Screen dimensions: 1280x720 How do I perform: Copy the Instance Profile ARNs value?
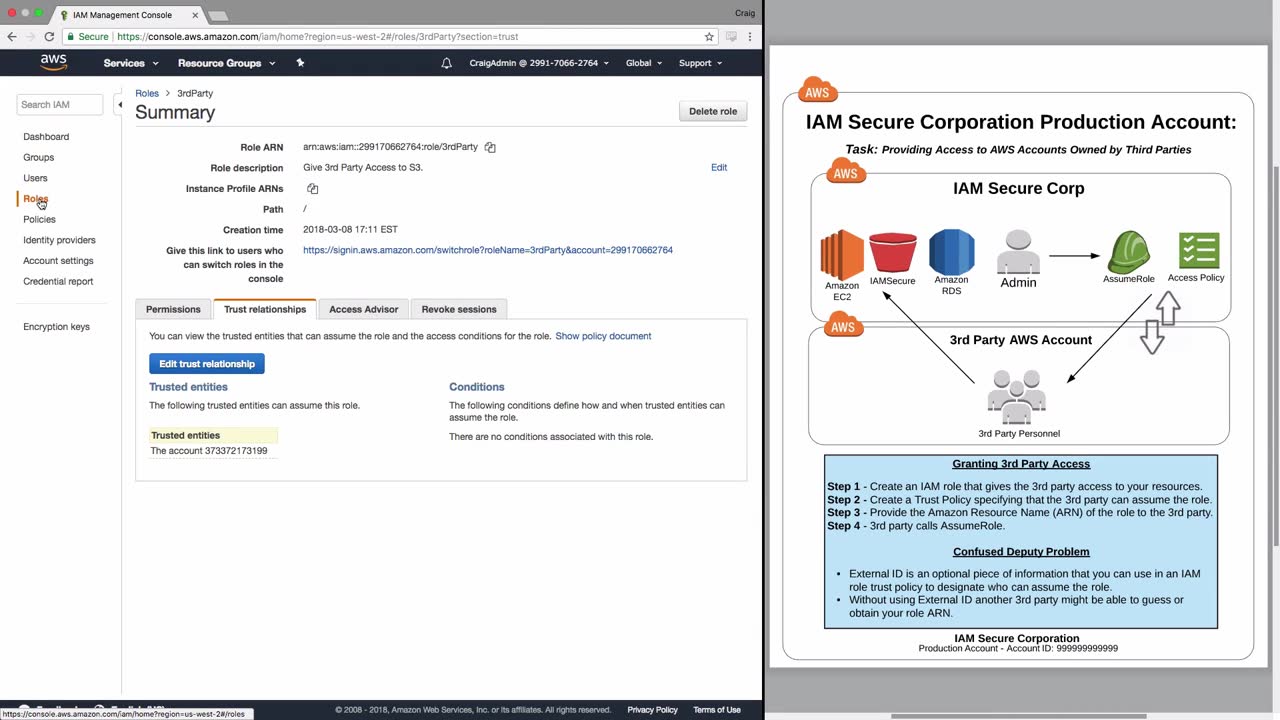[313, 188]
